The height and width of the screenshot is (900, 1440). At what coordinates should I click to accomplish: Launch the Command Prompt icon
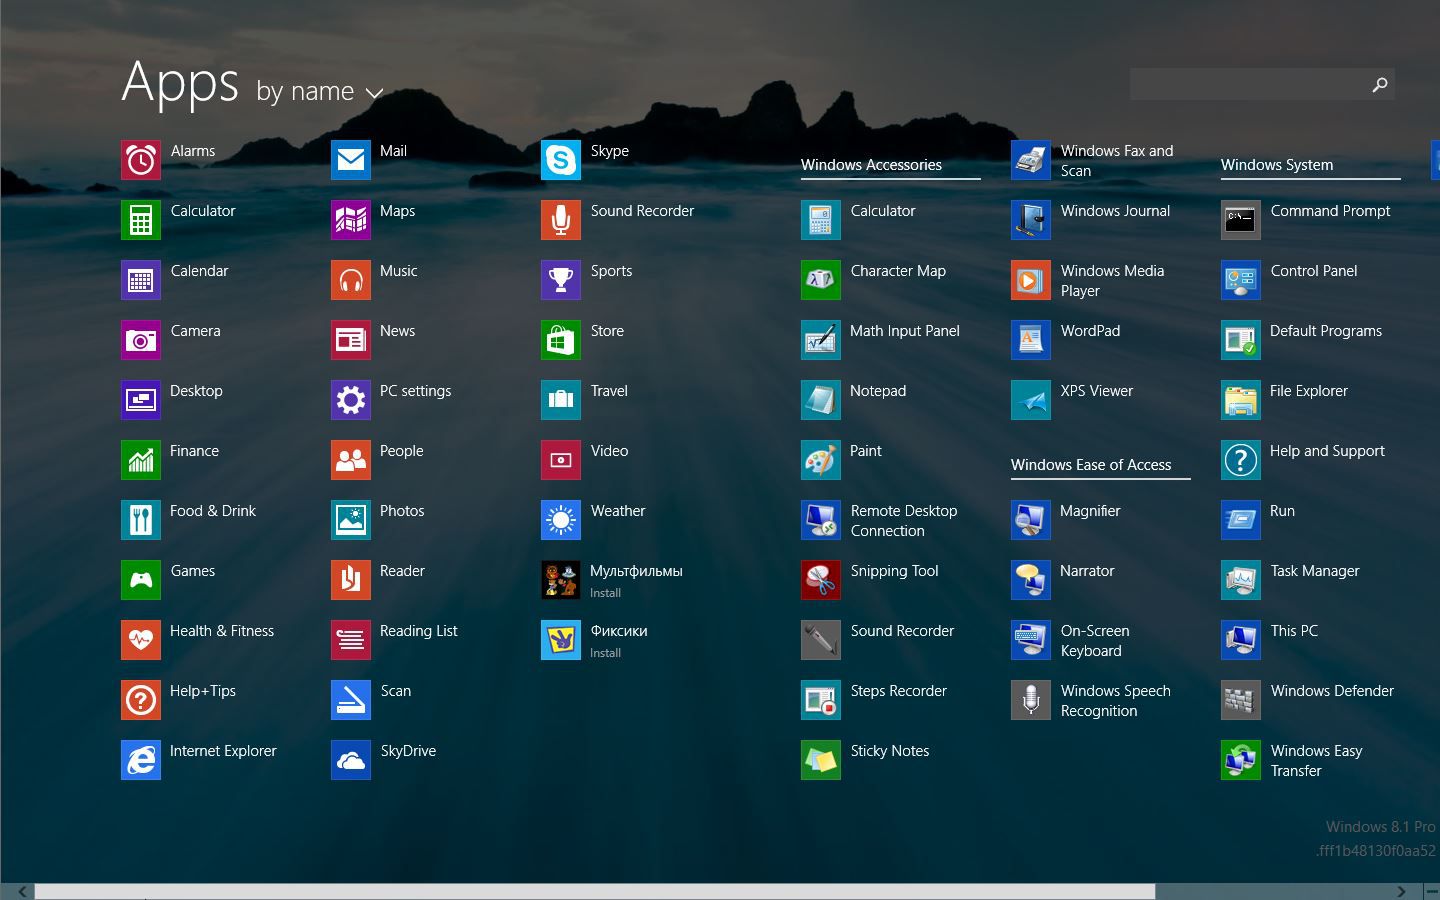pyautogui.click(x=1241, y=220)
